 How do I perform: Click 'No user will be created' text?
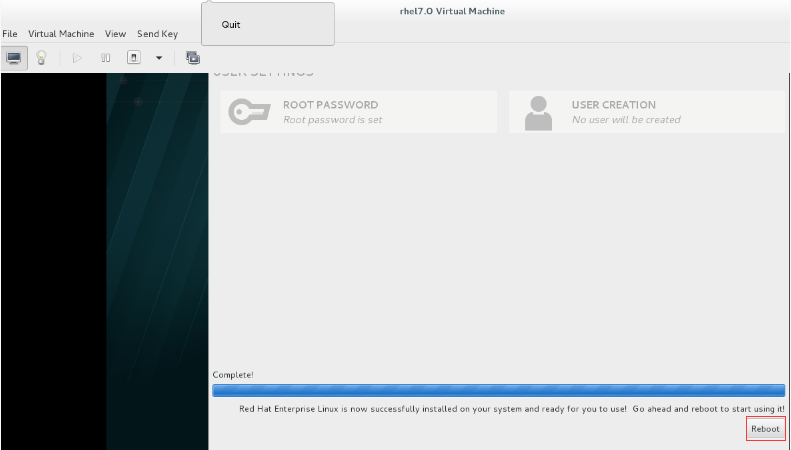click(x=626, y=120)
